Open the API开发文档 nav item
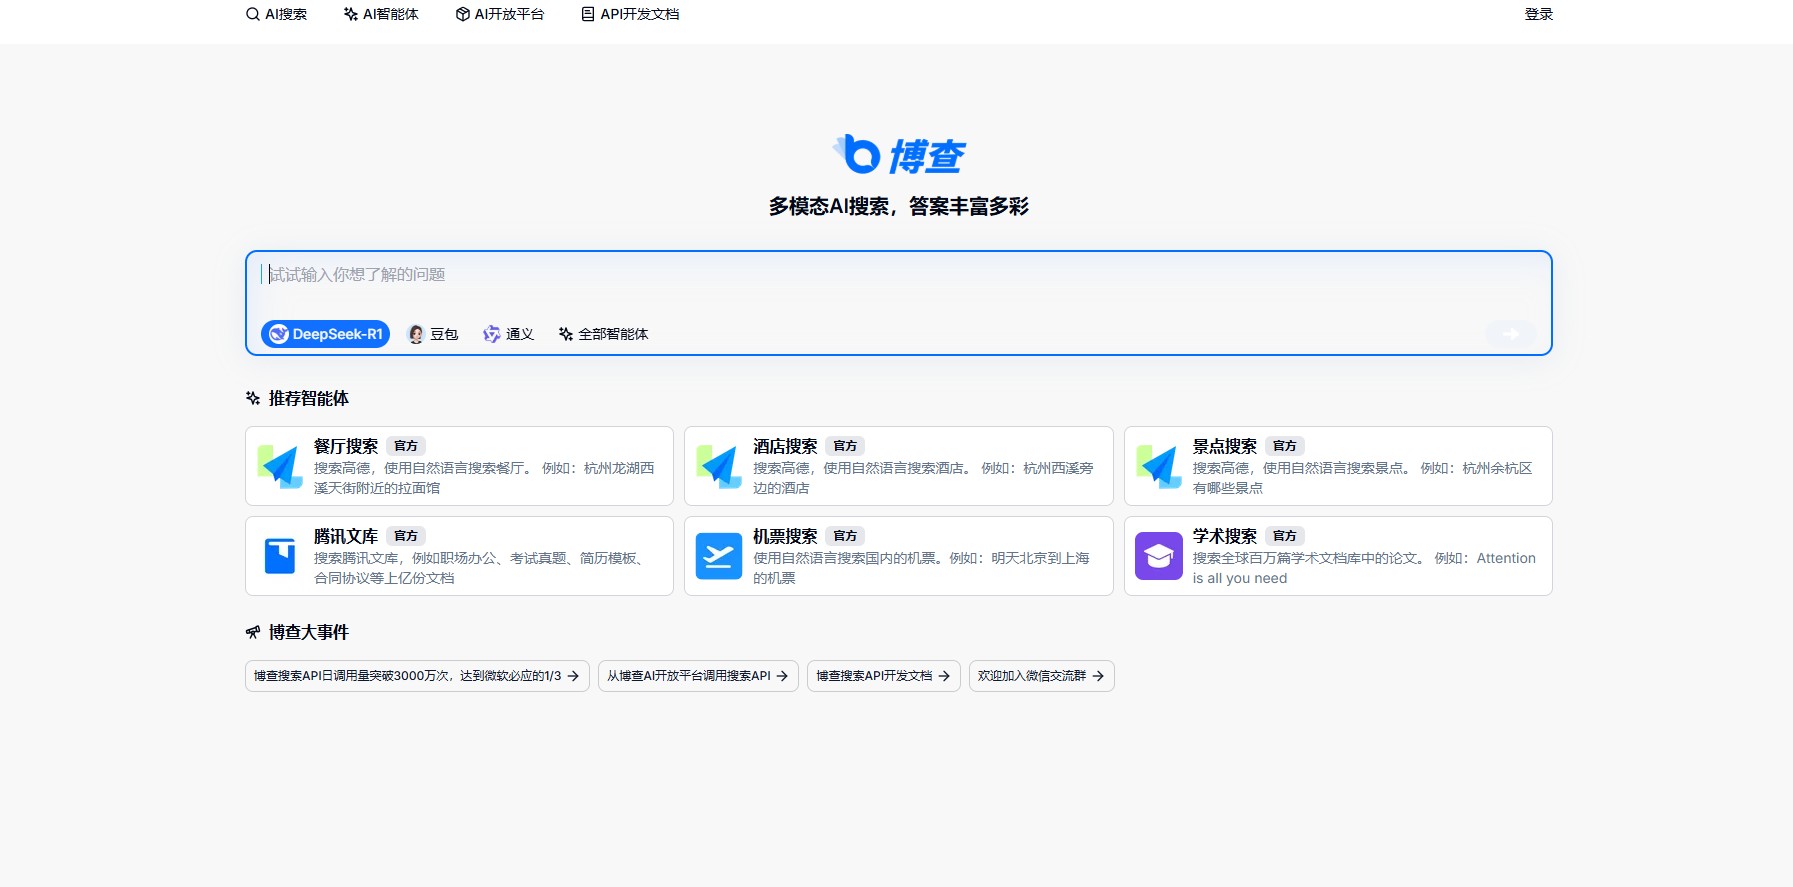The image size is (1793, 887). (x=630, y=14)
